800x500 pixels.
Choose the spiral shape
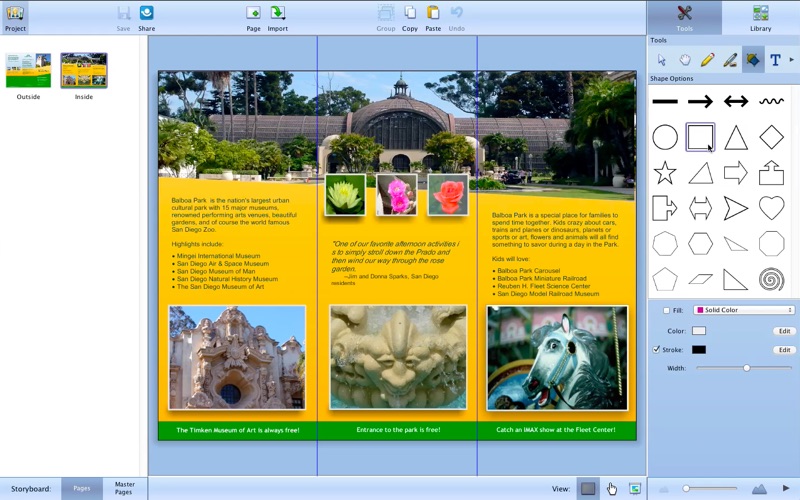click(x=771, y=279)
